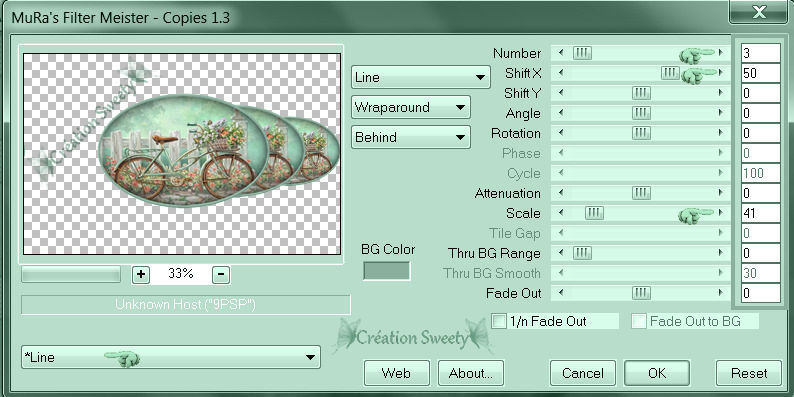Click right arrow of Thru BG Range slider

[x=721, y=253]
